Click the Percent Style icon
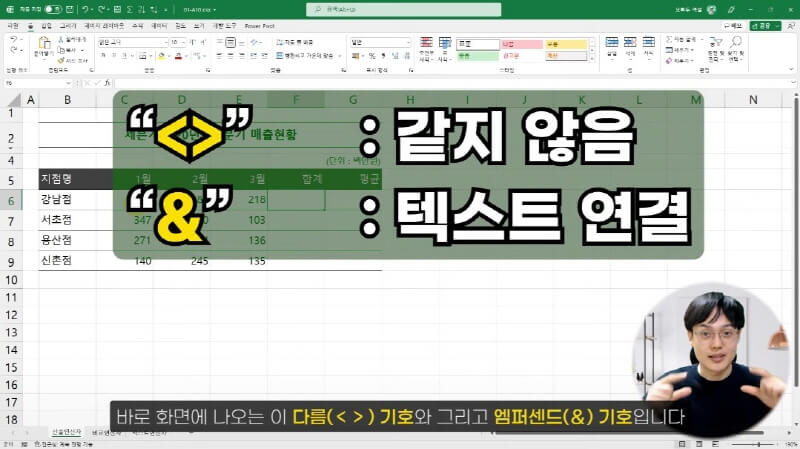800x449 pixels. pyautogui.click(x=372, y=56)
